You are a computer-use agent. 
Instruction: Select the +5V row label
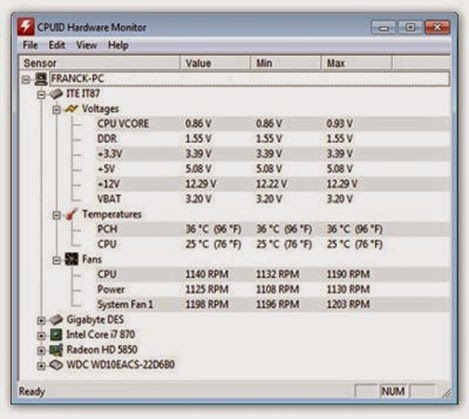tap(106, 169)
